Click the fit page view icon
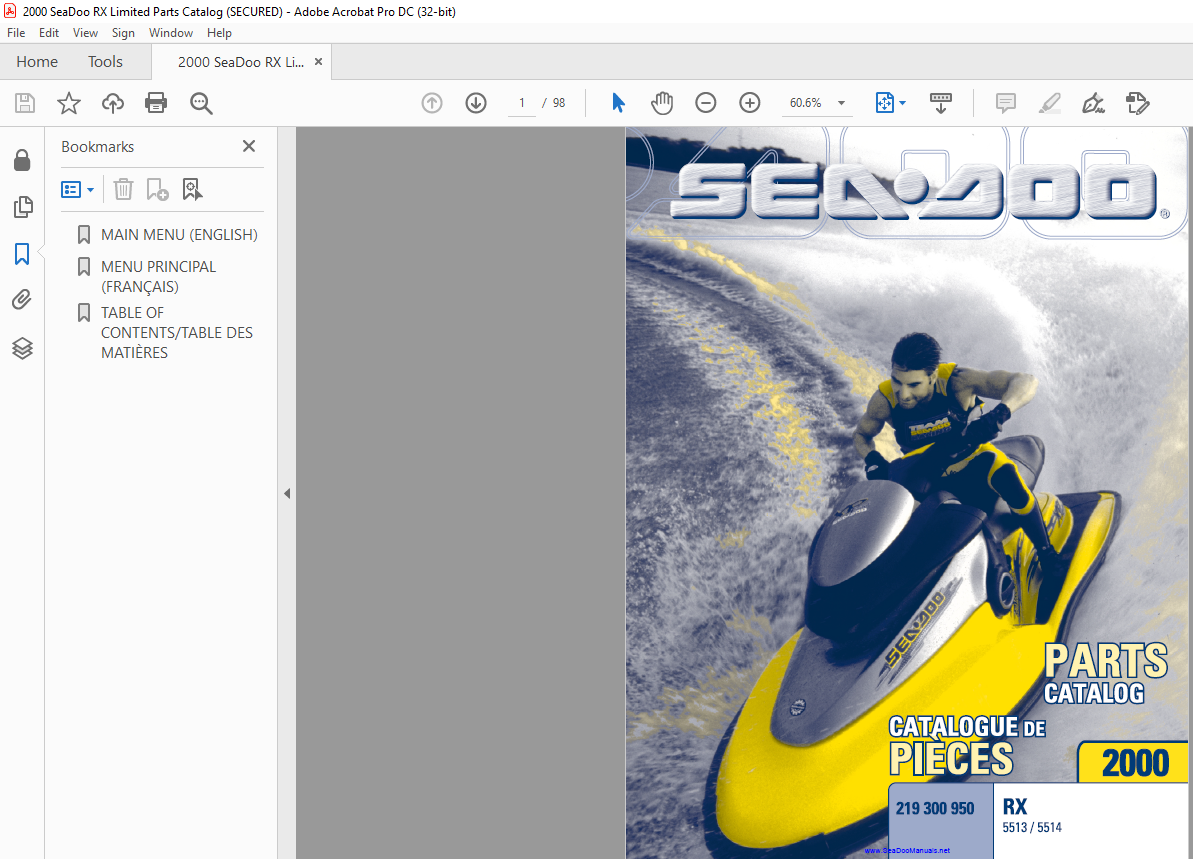Image resolution: width=1193 pixels, height=859 pixels. pos(884,103)
